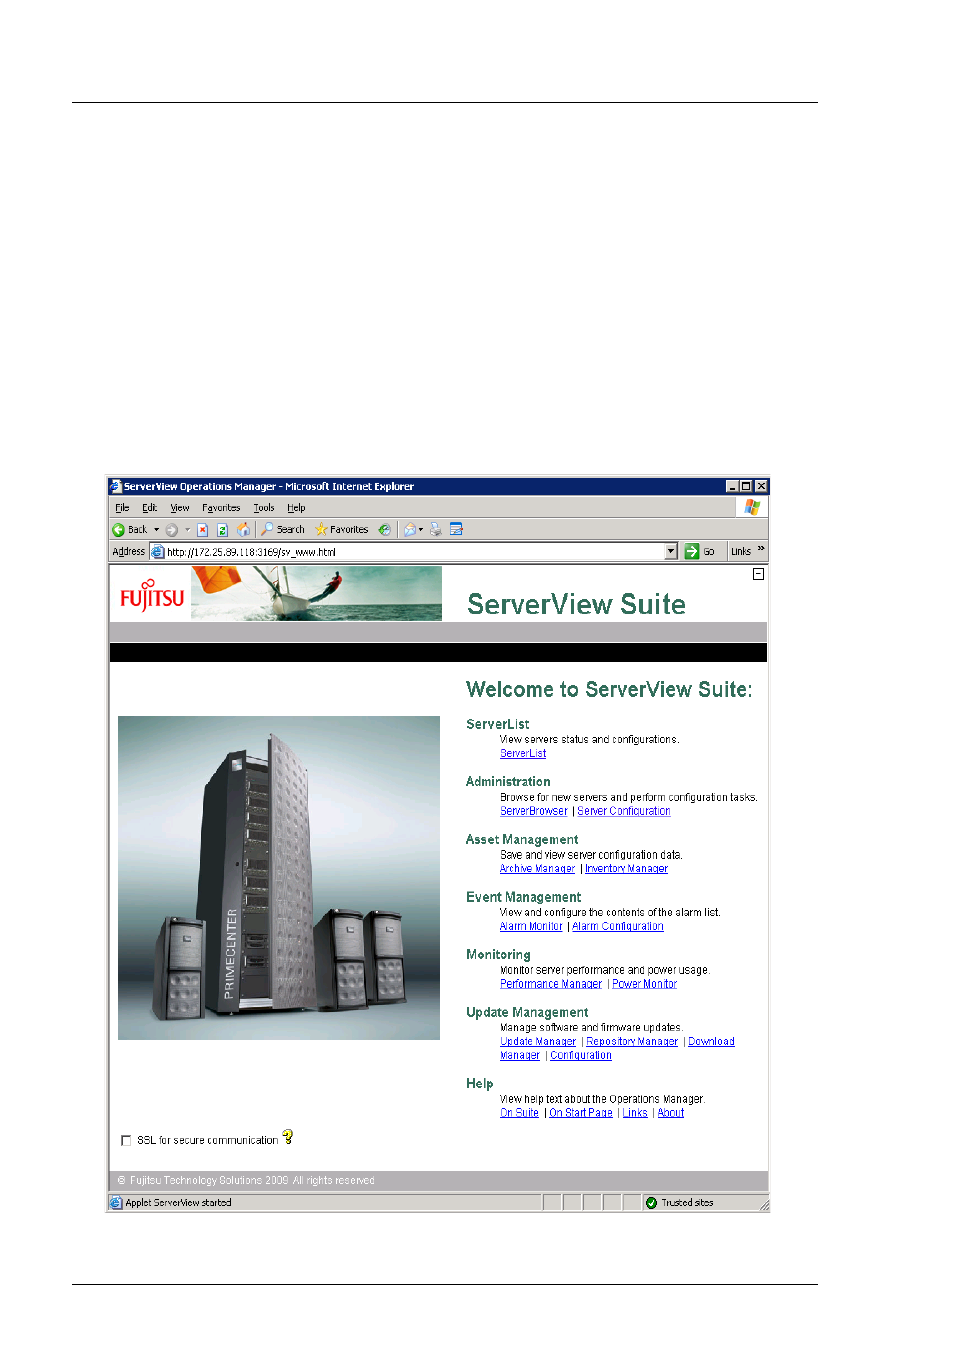Open the update Configuration link
954x1348 pixels.
pos(581,1055)
